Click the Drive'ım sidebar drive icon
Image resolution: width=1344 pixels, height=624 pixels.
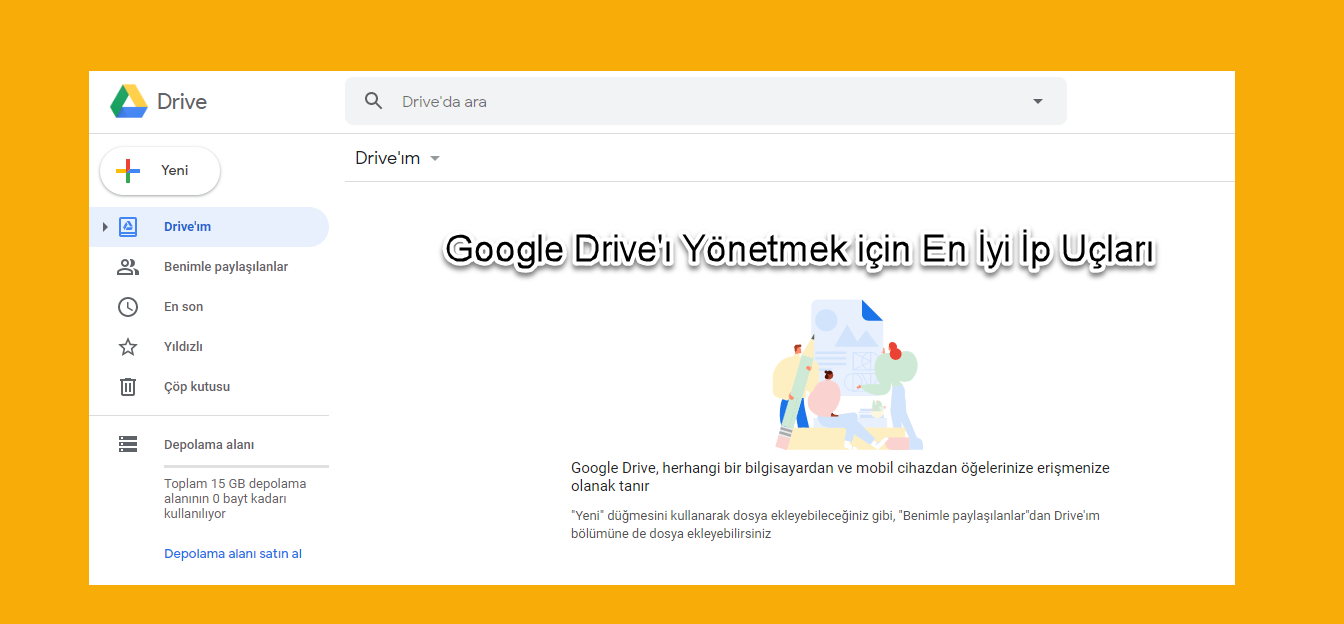point(128,227)
